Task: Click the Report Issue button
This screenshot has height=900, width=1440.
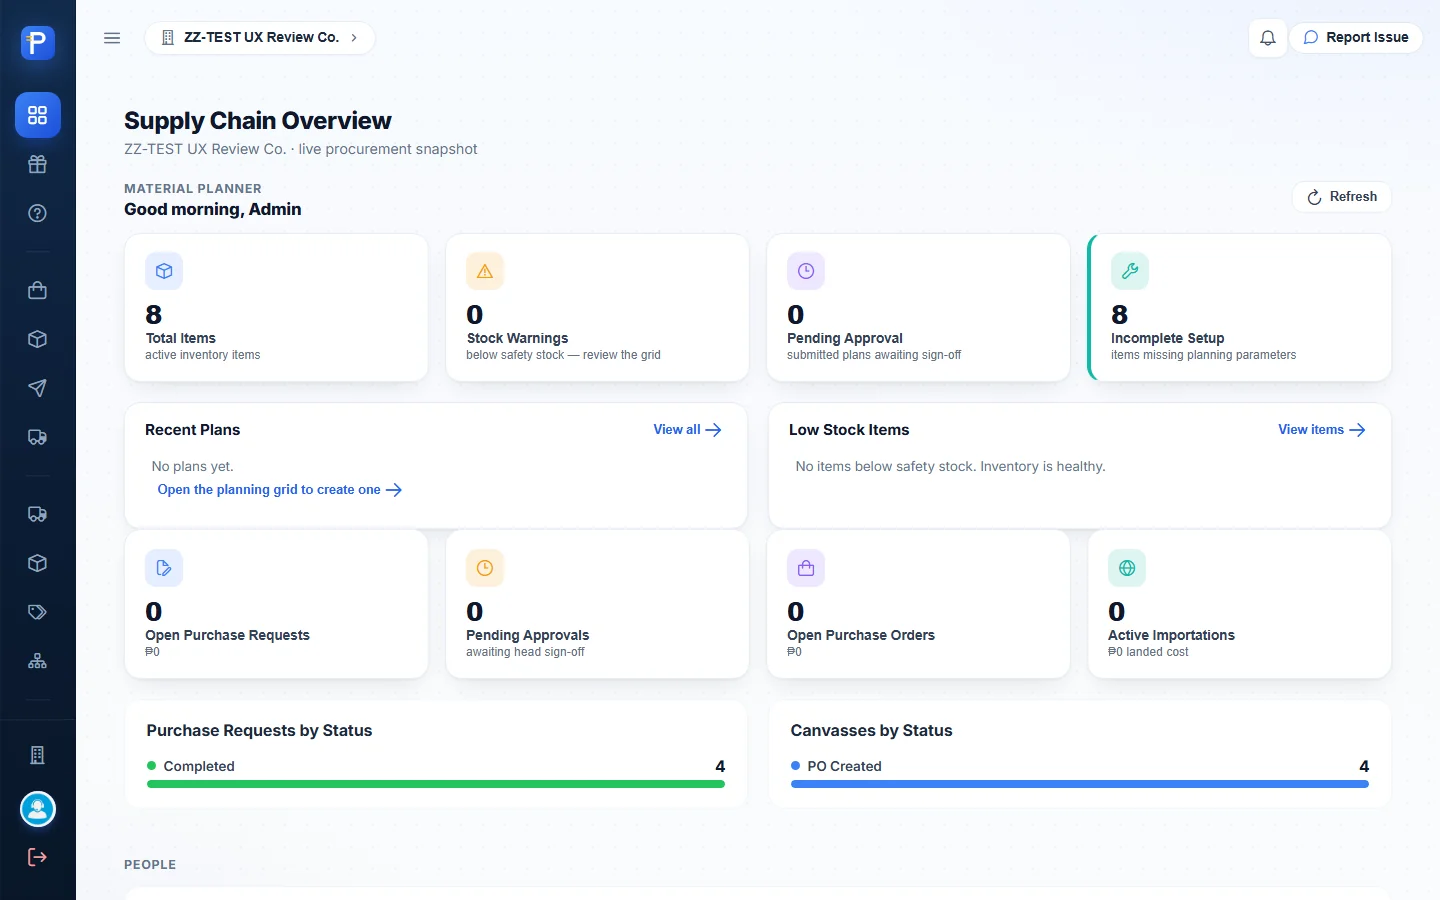Action: (1356, 38)
